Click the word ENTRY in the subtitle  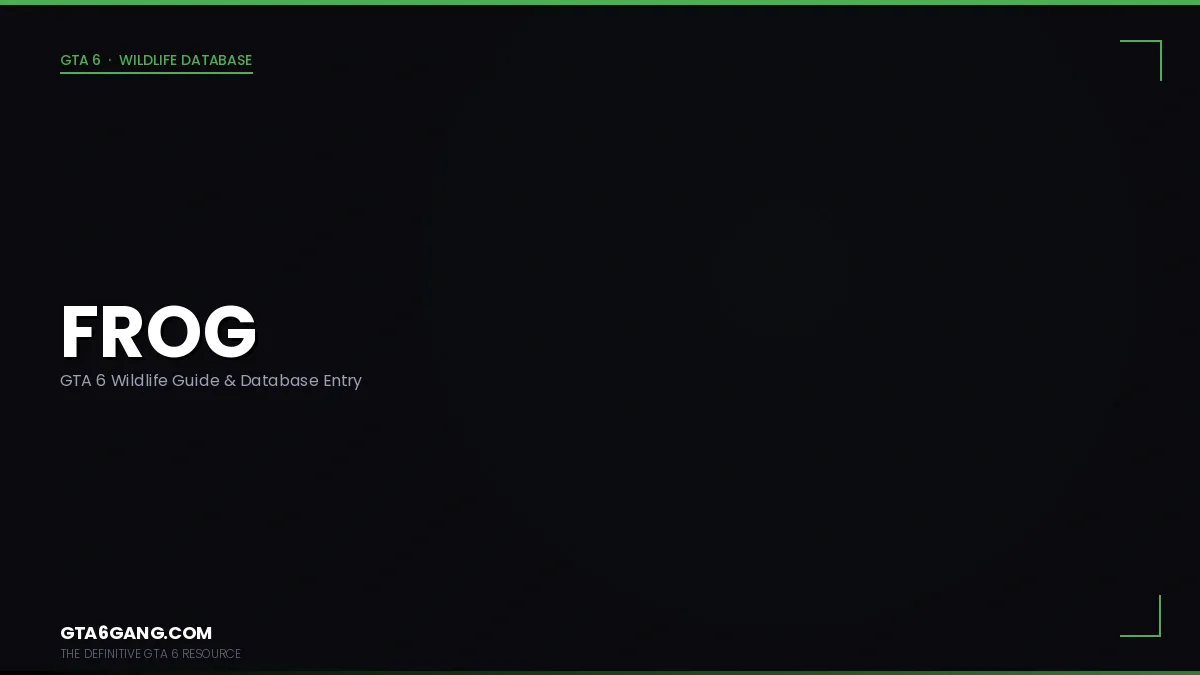(x=342, y=381)
